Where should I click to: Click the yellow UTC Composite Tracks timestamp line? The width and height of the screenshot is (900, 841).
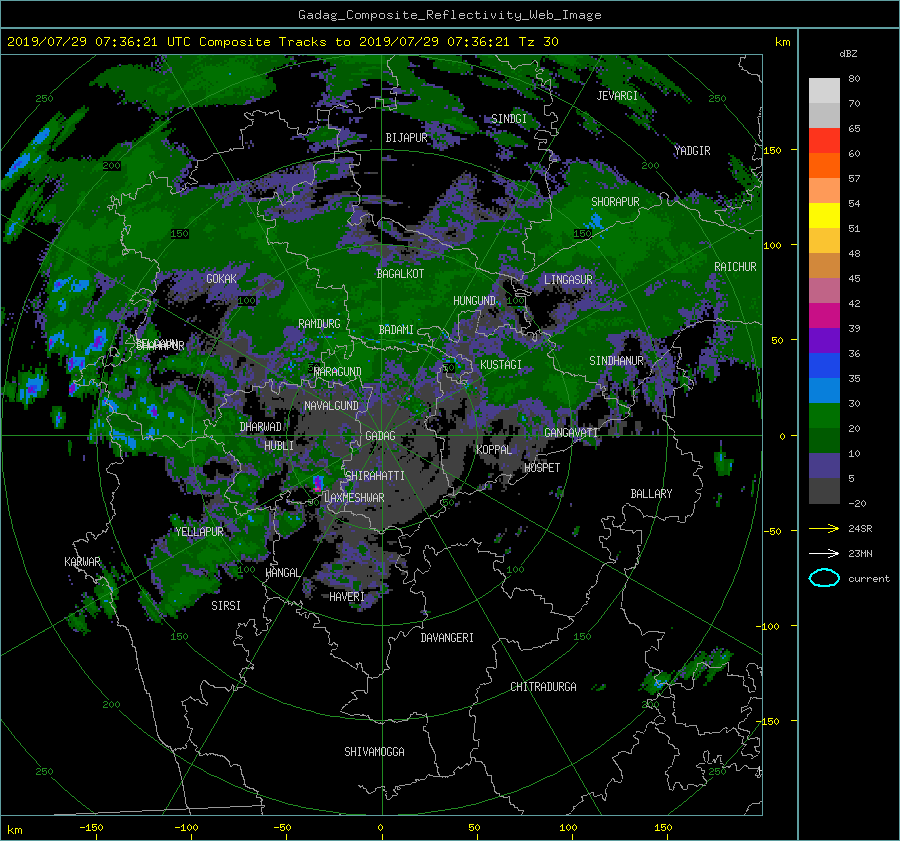tap(282, 42)
